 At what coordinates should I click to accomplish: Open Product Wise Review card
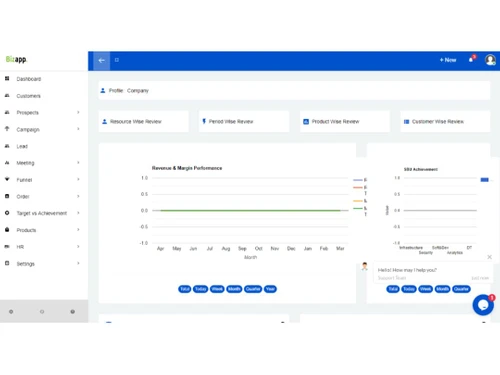pos(345,122)
